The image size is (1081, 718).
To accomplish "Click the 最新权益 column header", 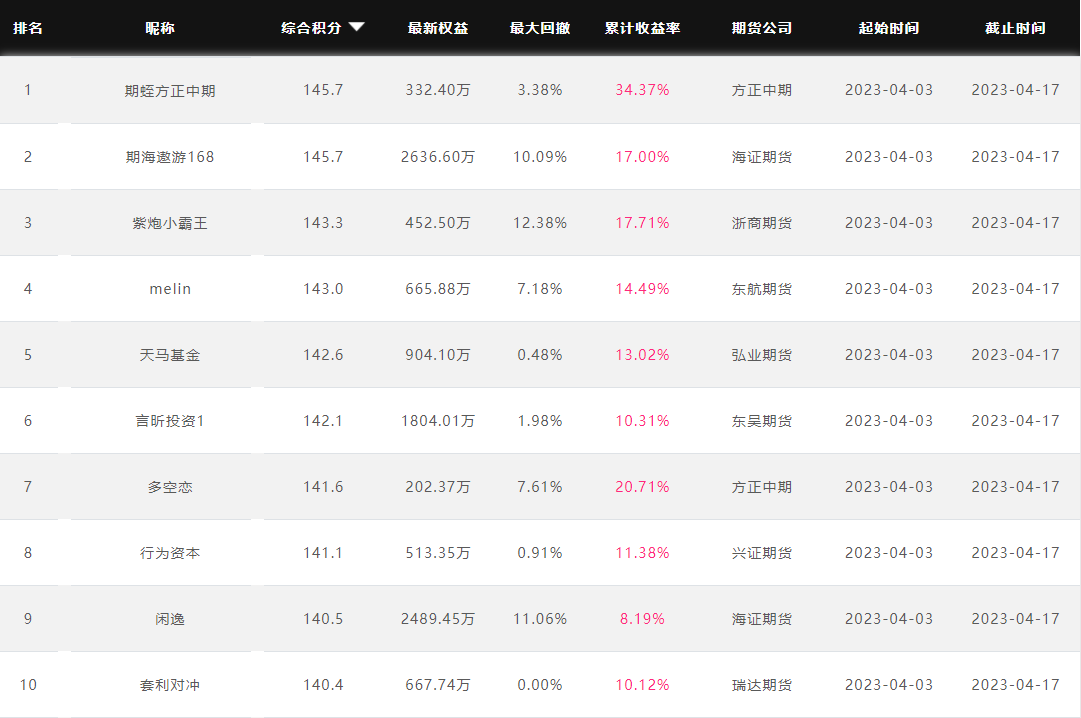I will [438, 28].
